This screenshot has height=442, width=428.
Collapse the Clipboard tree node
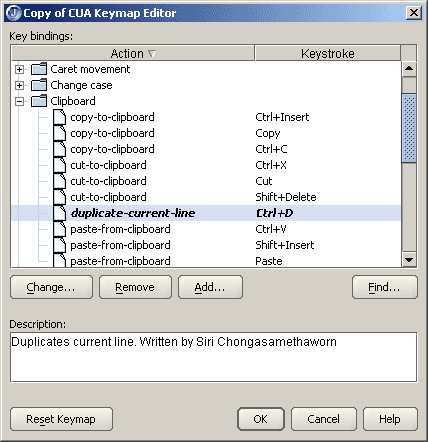(x=20, y=101)
